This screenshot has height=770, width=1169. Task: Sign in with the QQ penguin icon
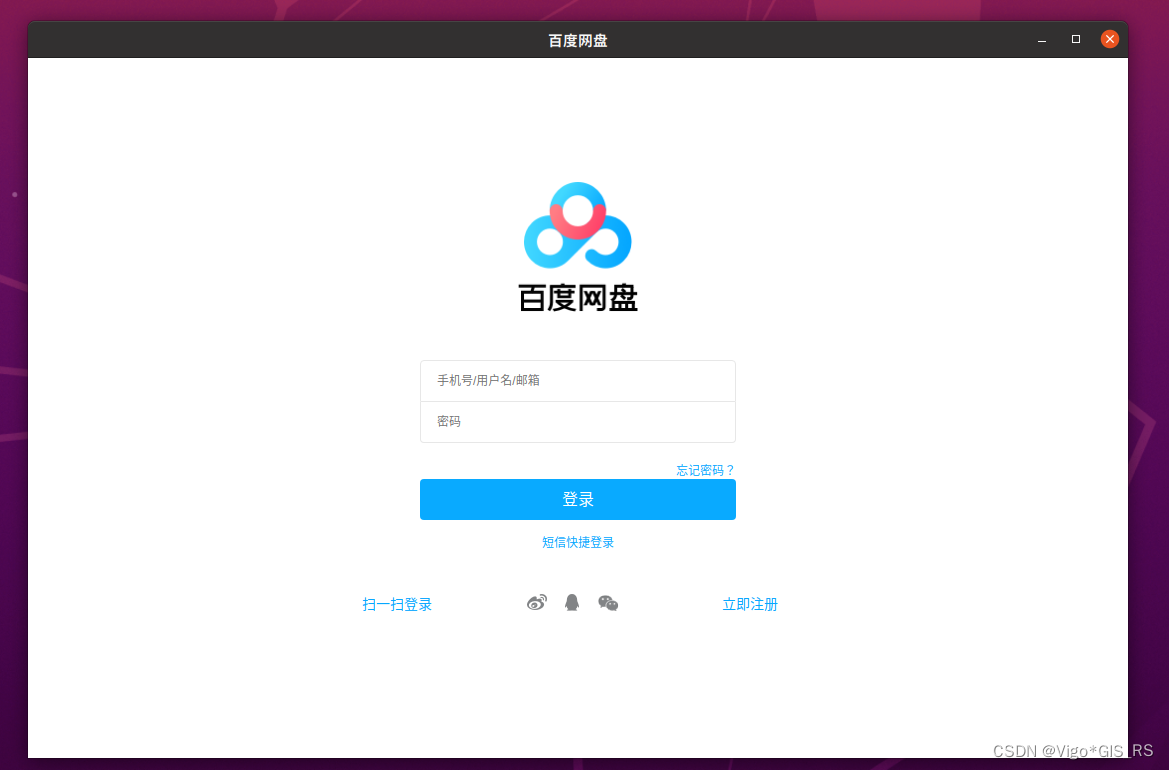[x=571, y=602]
